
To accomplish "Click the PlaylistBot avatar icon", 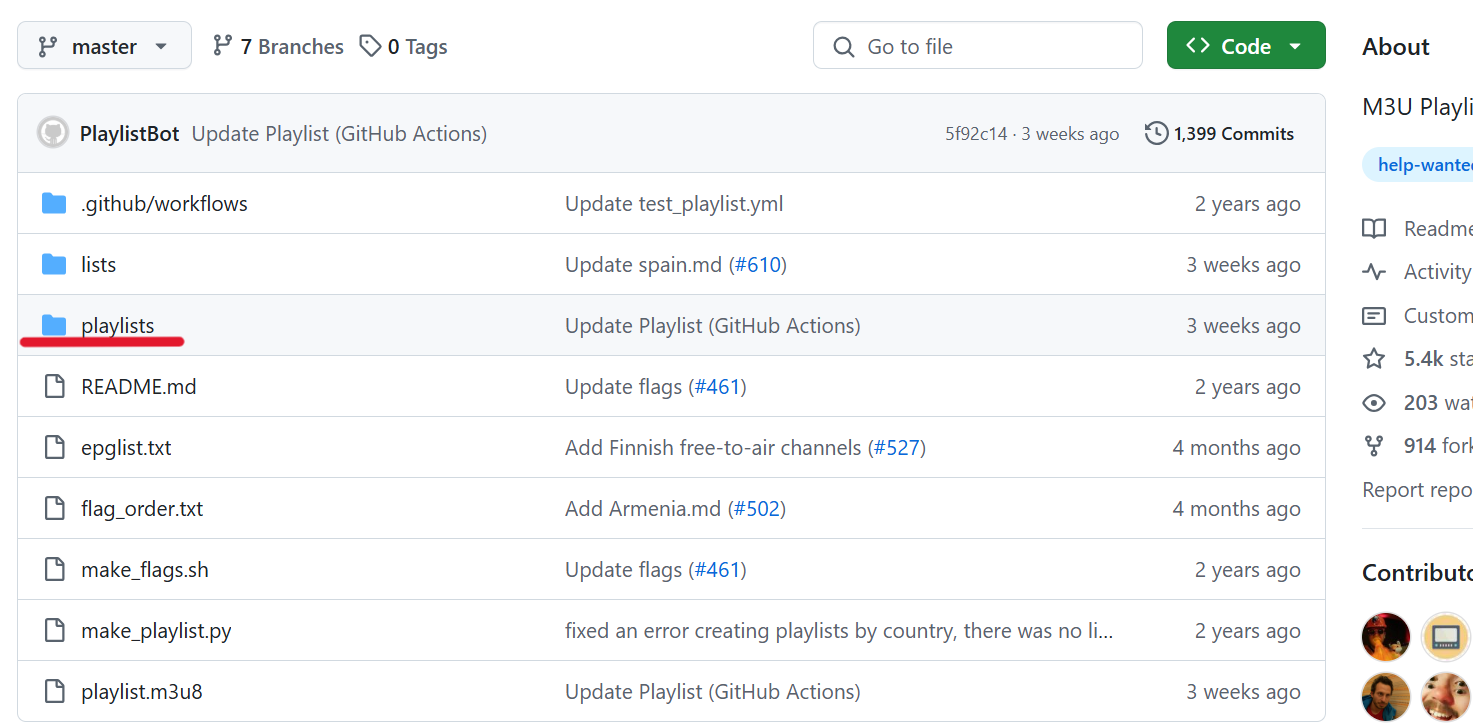I will click(53, 133).
